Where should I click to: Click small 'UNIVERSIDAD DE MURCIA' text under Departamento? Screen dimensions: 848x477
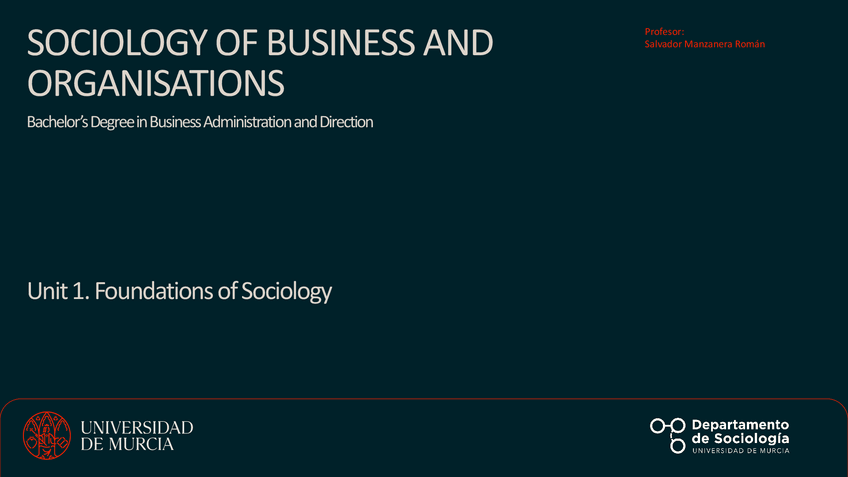pos(740,451)
